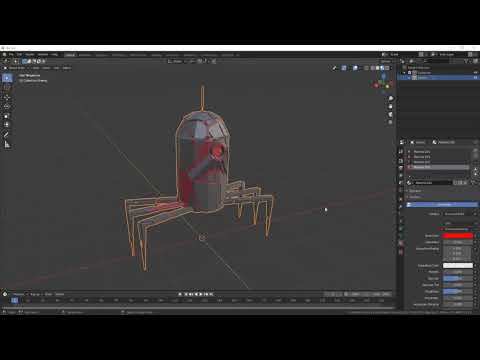The width and height of the screenshot is (480, 360).
Task: Move material slot down arrow
Action: click(476, 175)
